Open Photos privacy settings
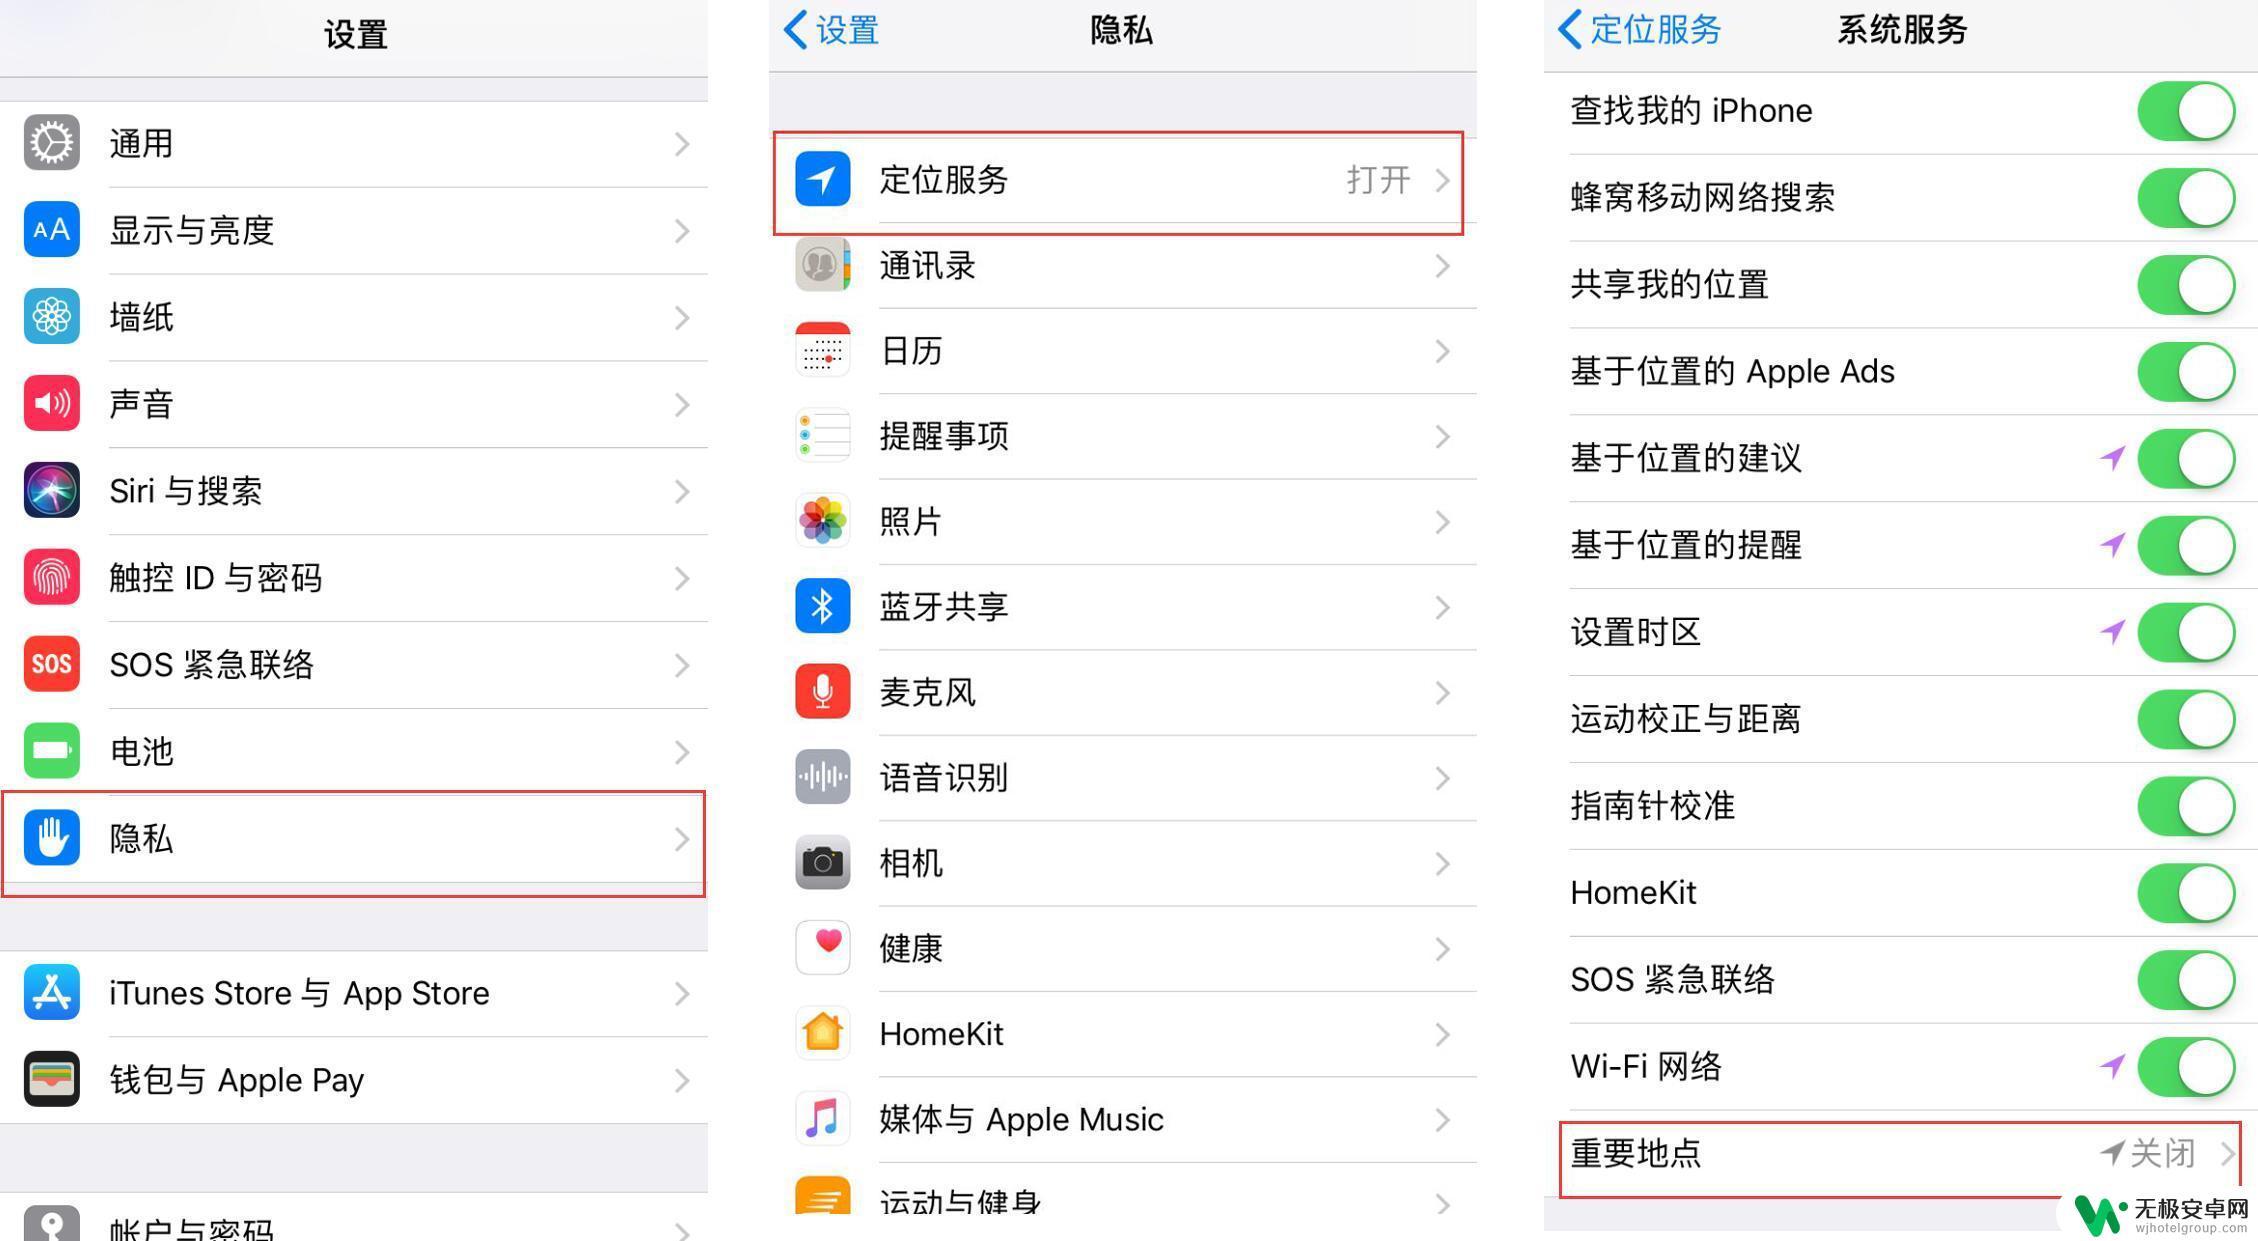Screen dimensions: 2258x1241 (x=1124, y=520)
